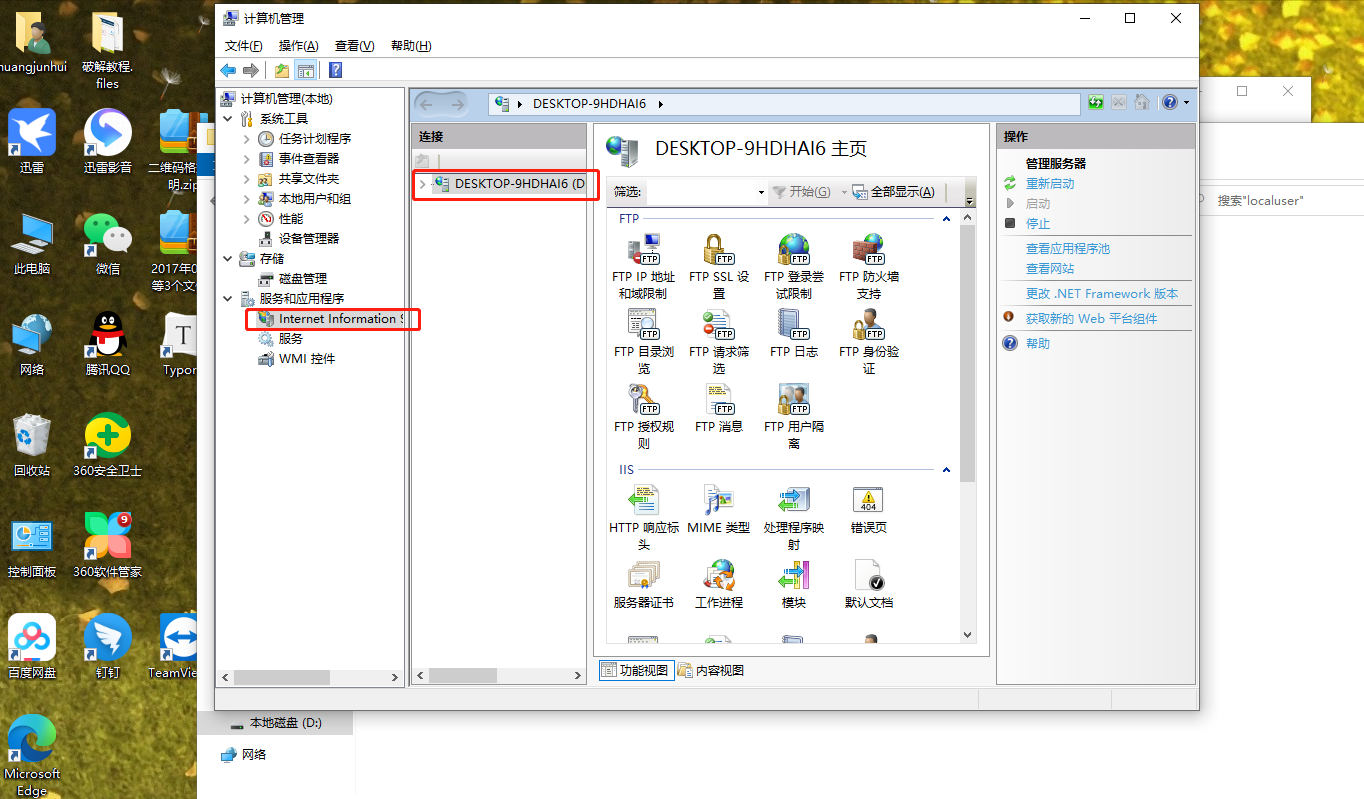Open the 帮助(H) menu
The height and width of the screenshot is (799, 1364).
tap(411, 46)
